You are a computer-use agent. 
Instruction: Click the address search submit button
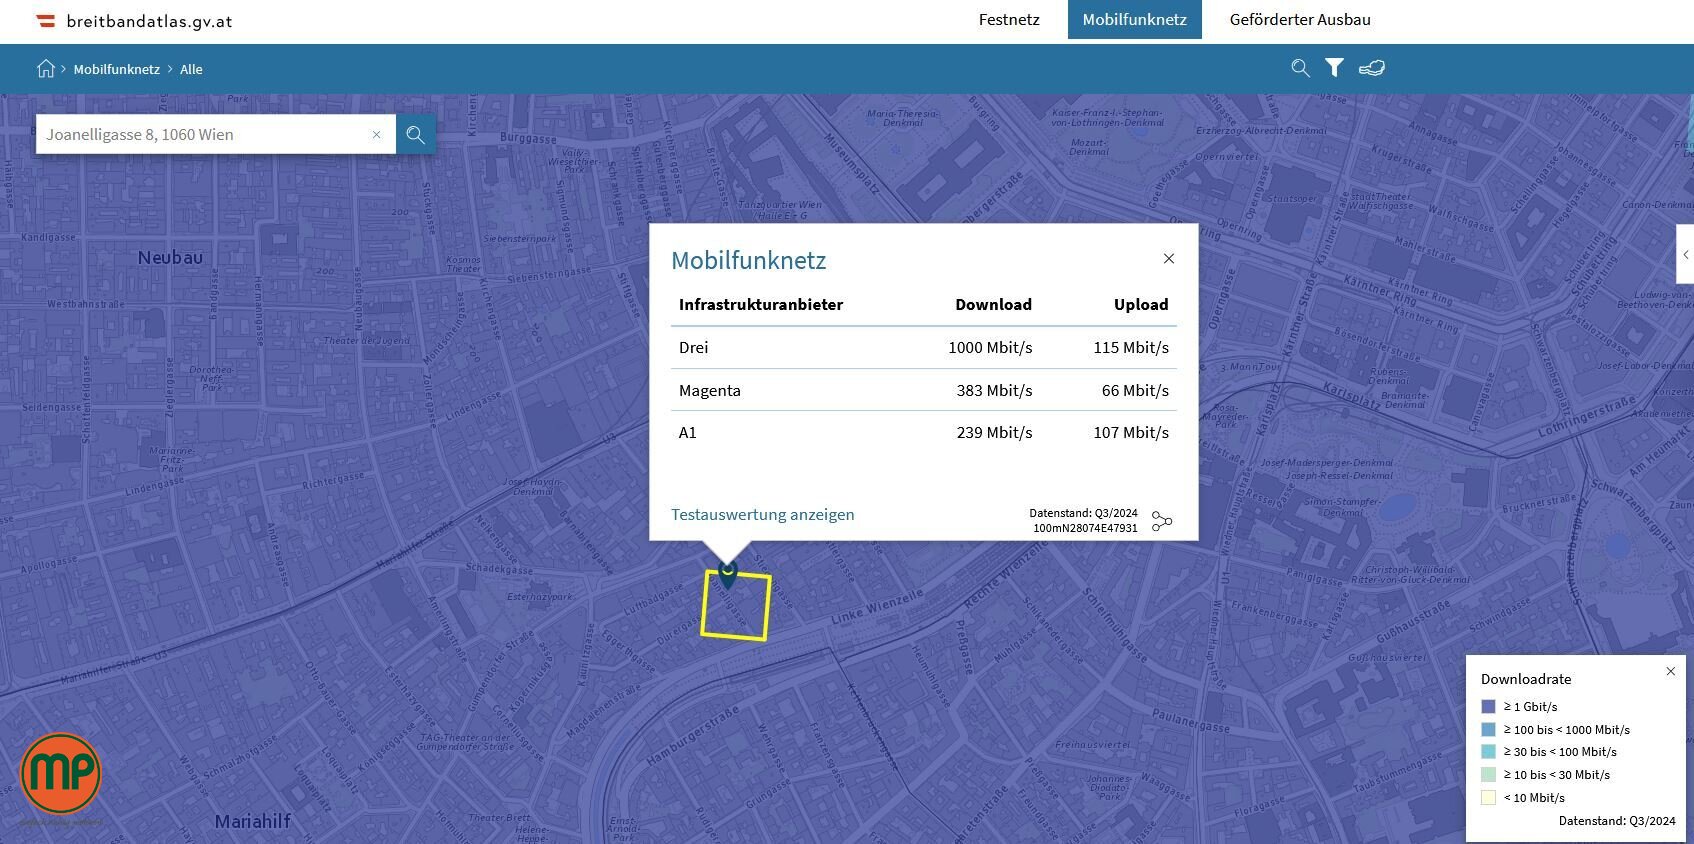tap(416, 134)
